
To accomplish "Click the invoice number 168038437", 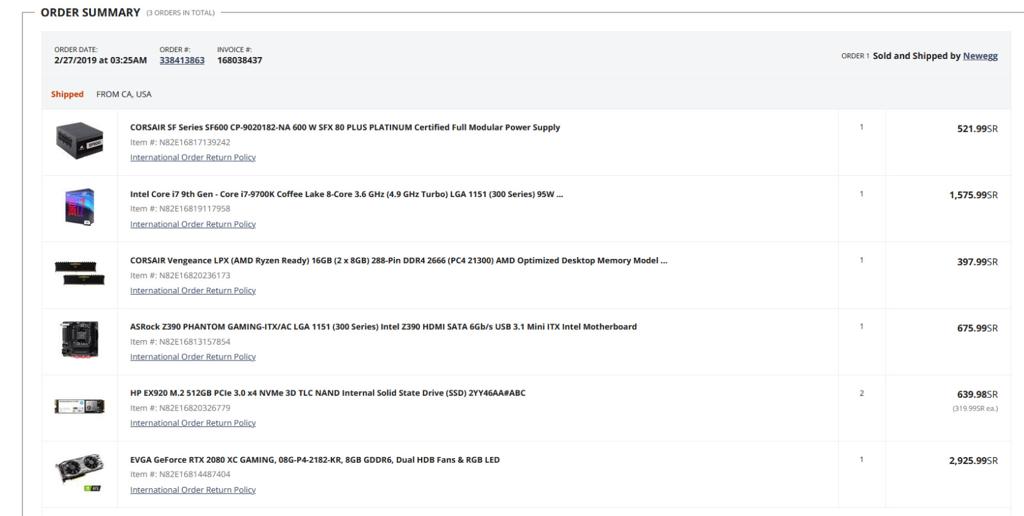I will [240, 60].
